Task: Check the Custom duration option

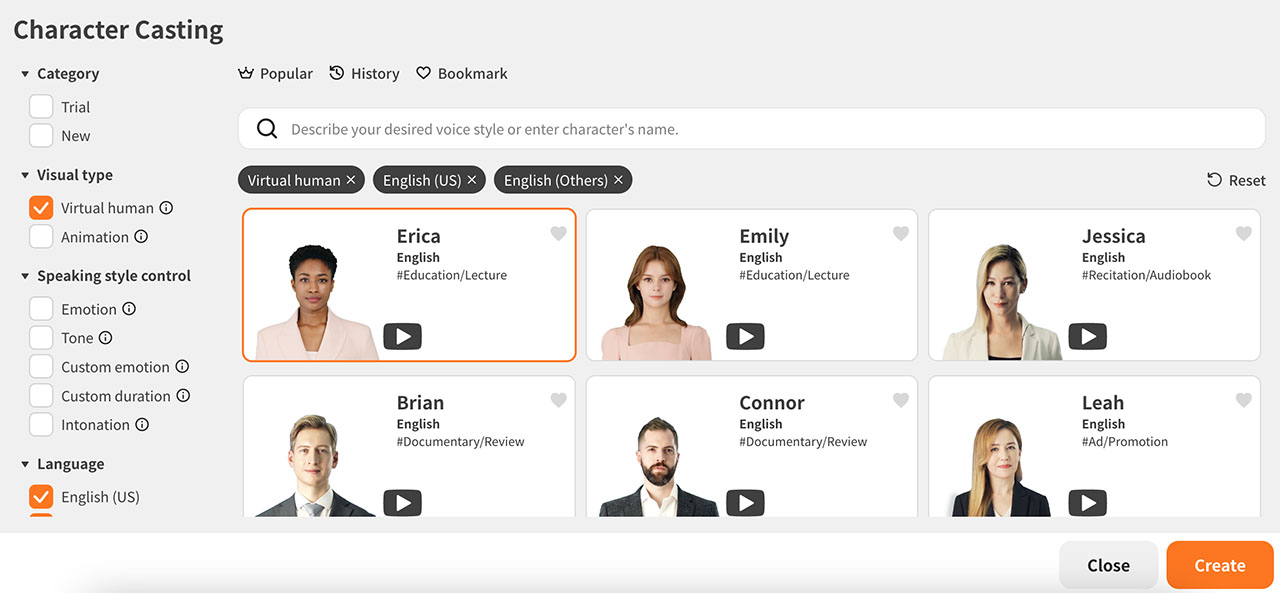Action: tap(41, 396)
